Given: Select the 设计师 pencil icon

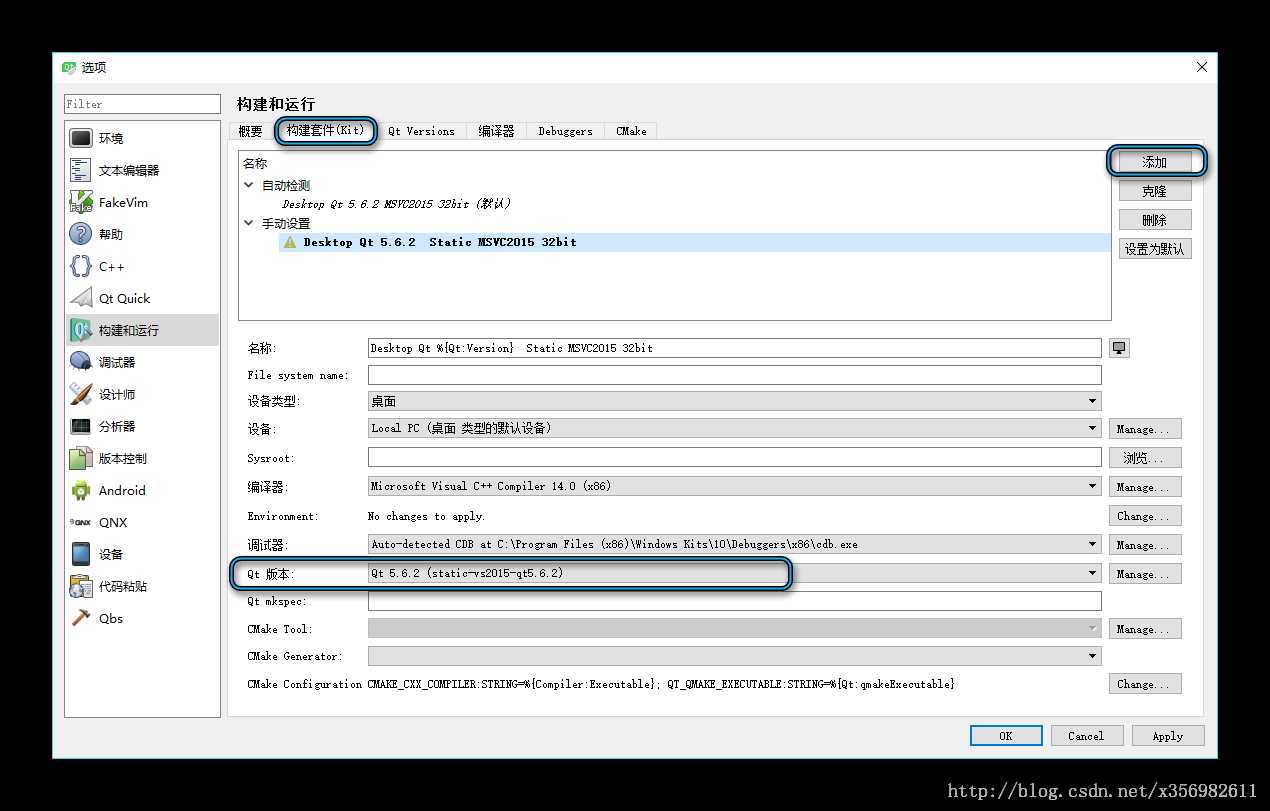Looking at the screenshot, I should 81,394.
